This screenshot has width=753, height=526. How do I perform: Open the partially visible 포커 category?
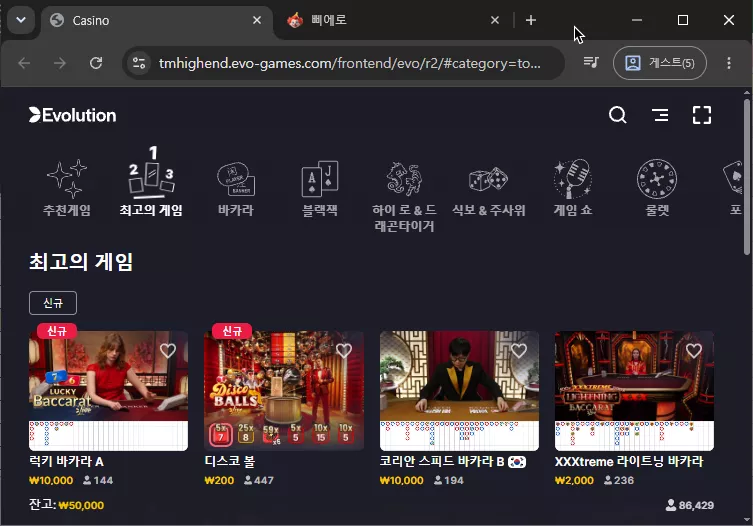[x=734, y=189]
